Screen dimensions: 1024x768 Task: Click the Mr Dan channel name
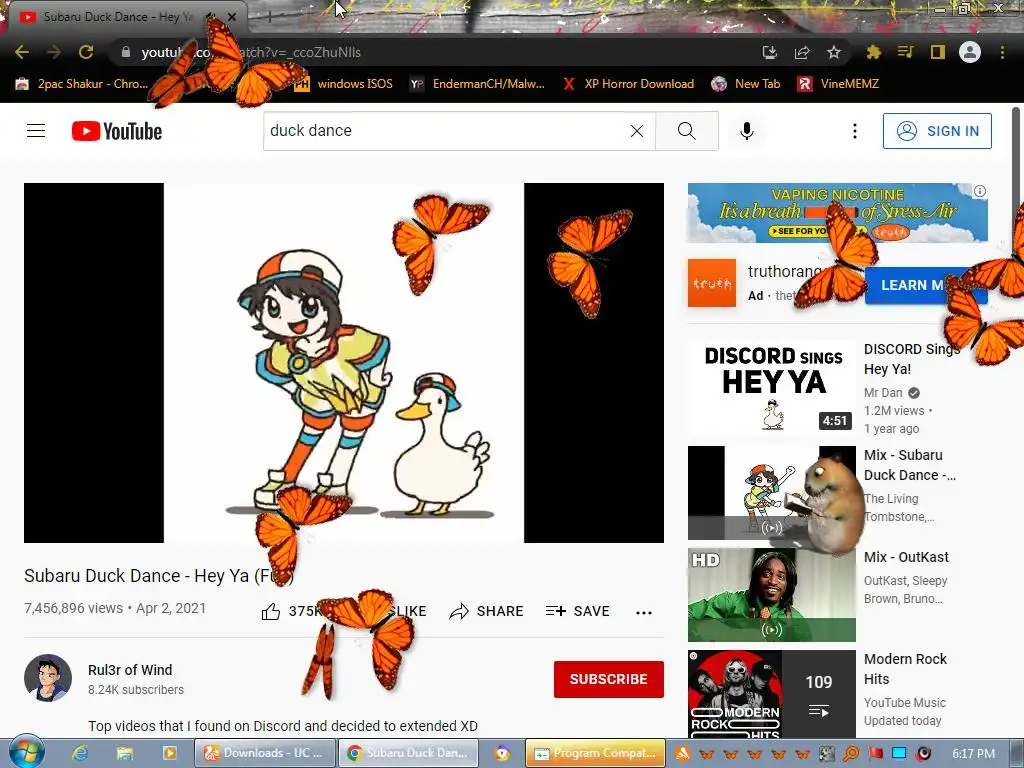tap(883, 392)
